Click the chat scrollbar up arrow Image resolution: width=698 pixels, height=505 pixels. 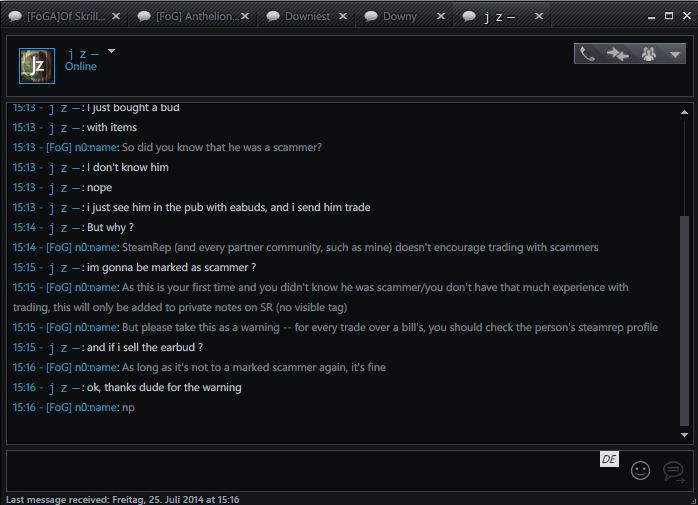[x=685, y=112]
